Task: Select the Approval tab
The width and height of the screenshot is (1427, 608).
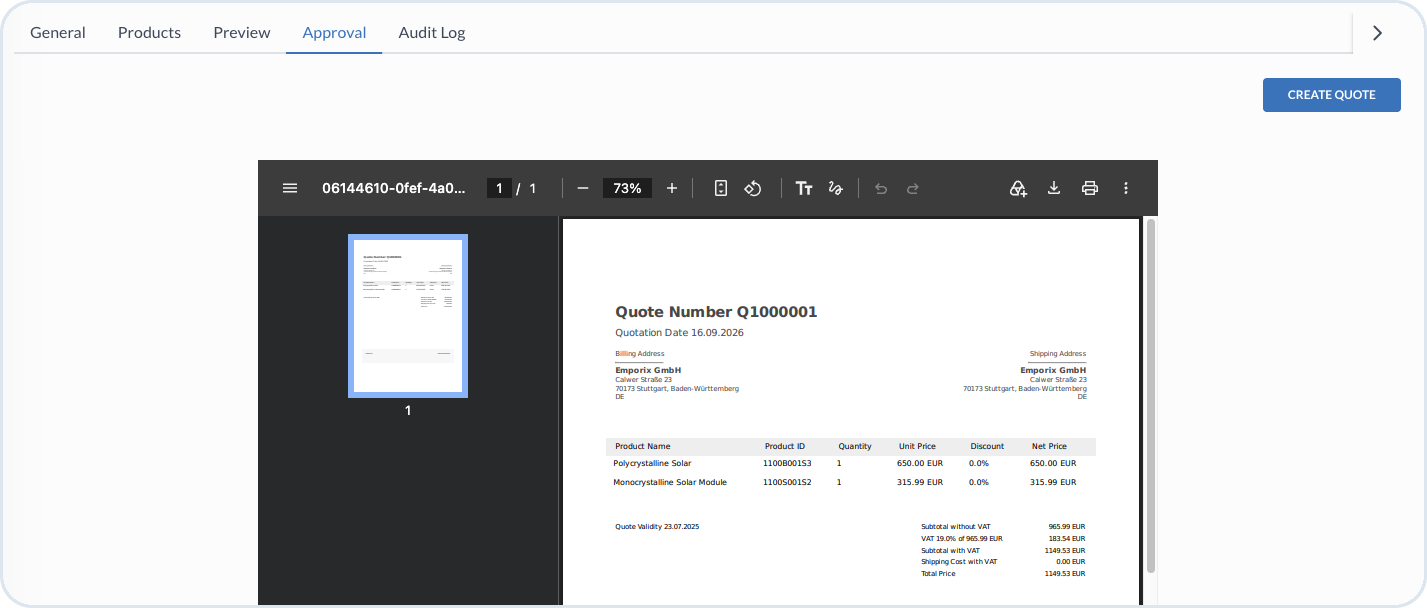Action: pos(334,33)
